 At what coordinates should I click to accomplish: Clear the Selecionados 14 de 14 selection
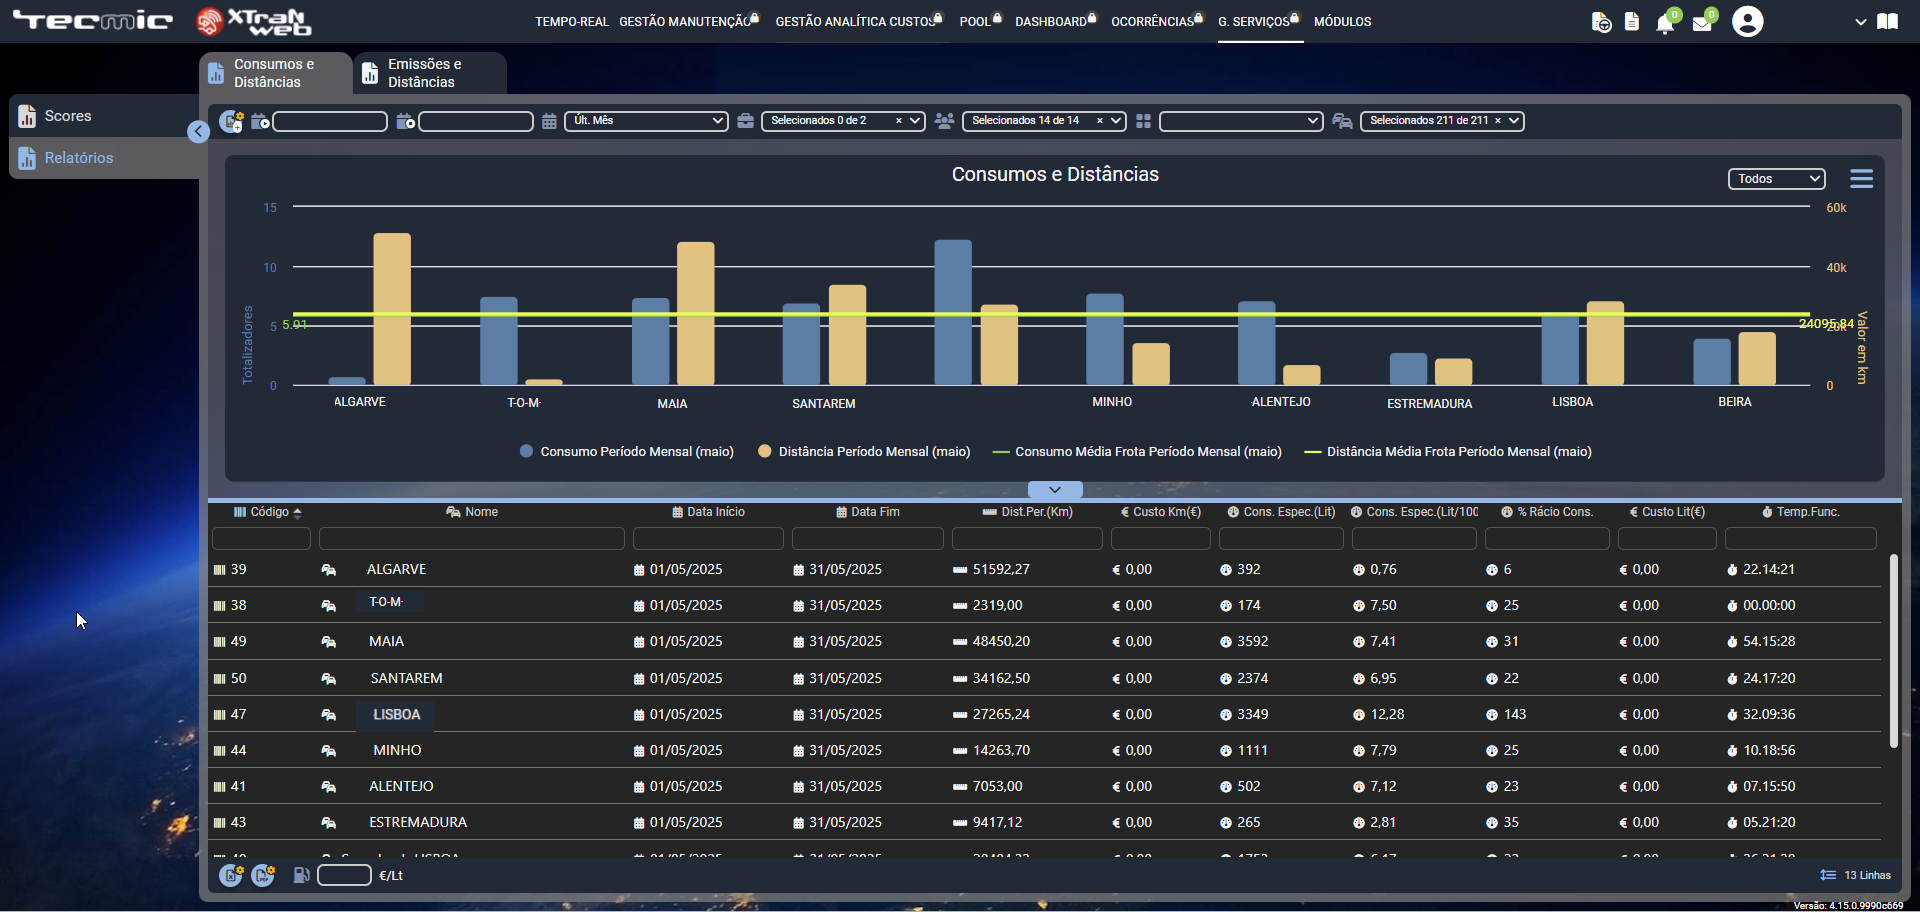[x=1100, y=121]
